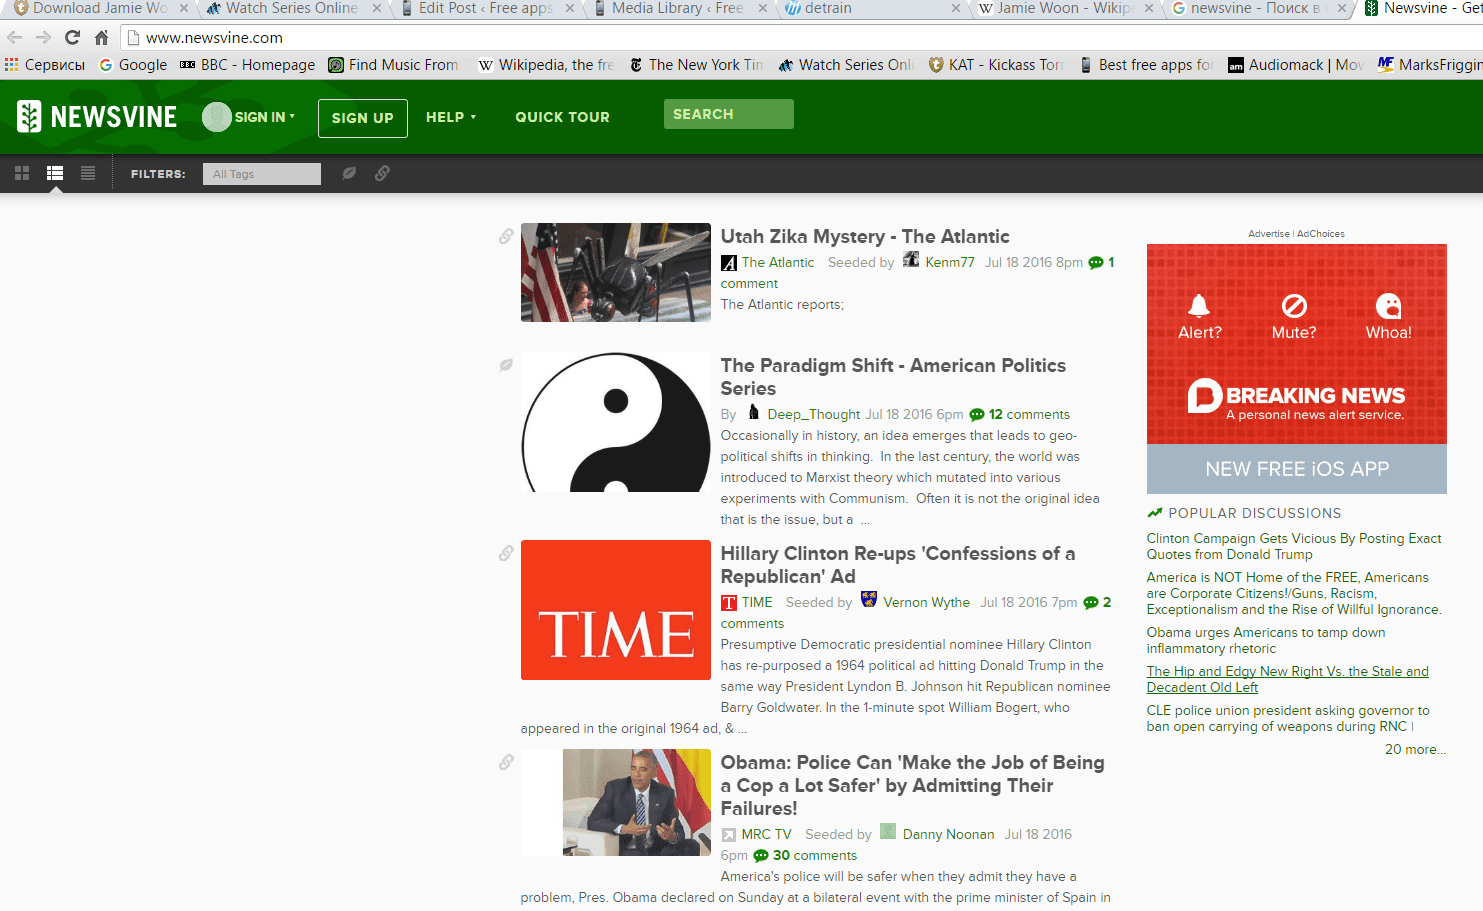Click the NEW FREE iOS APP banner
This screenshot has height=911, width=1483.
(x=1297, y=469)
